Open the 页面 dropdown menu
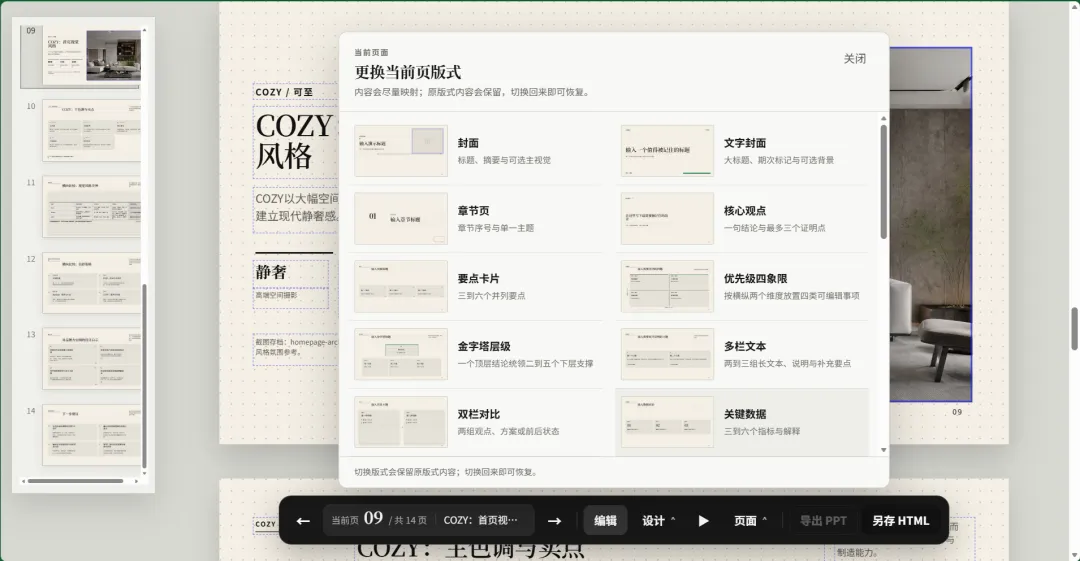 tap(750, 521)
